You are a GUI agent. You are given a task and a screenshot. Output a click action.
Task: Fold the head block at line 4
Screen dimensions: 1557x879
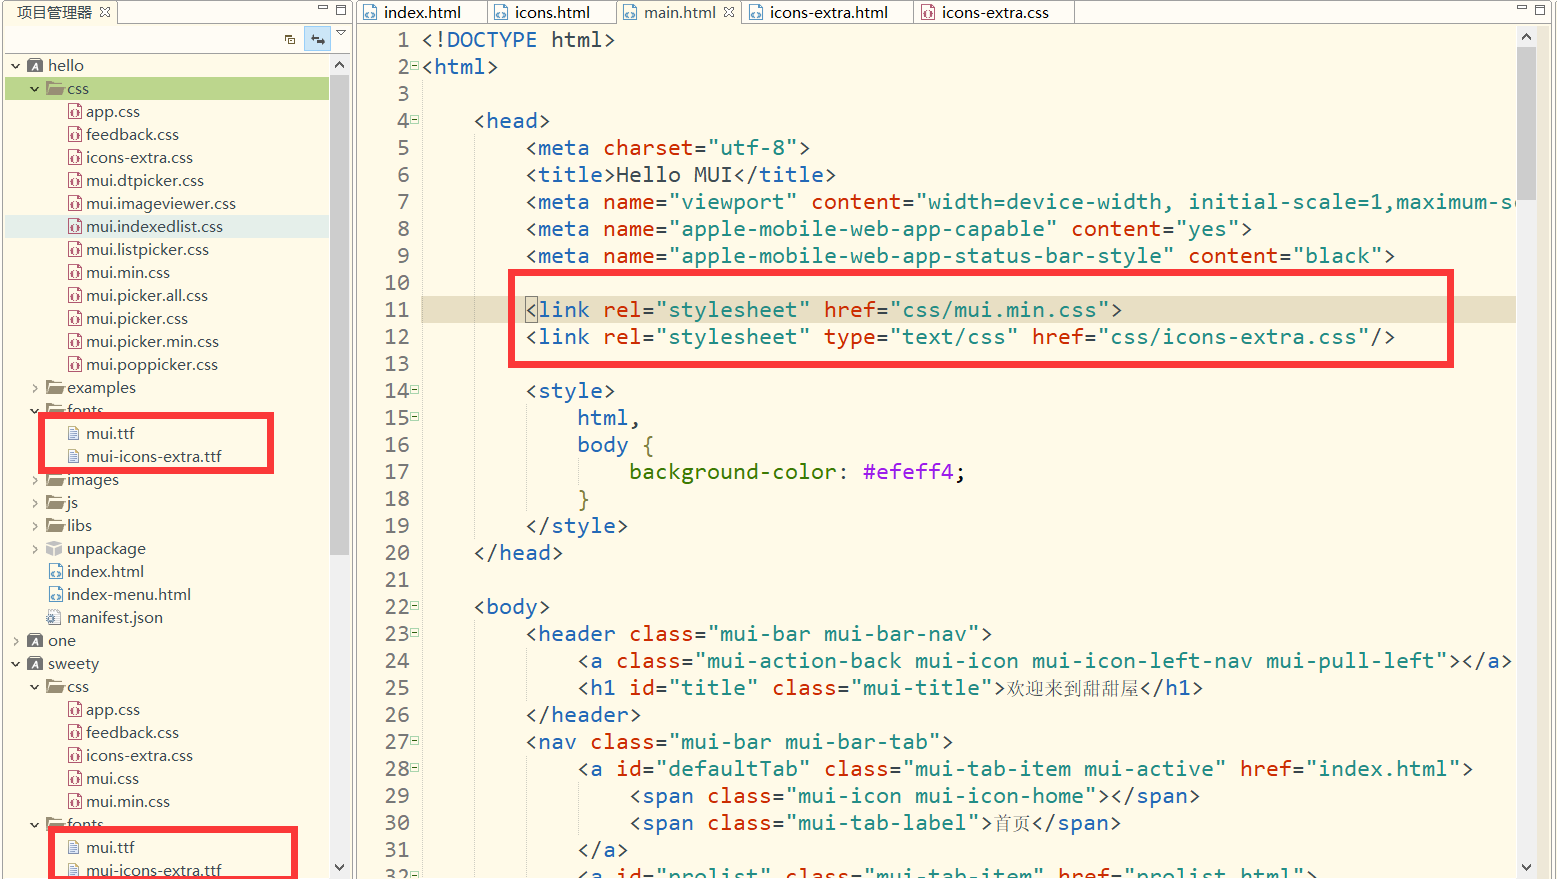coord(414,120)
